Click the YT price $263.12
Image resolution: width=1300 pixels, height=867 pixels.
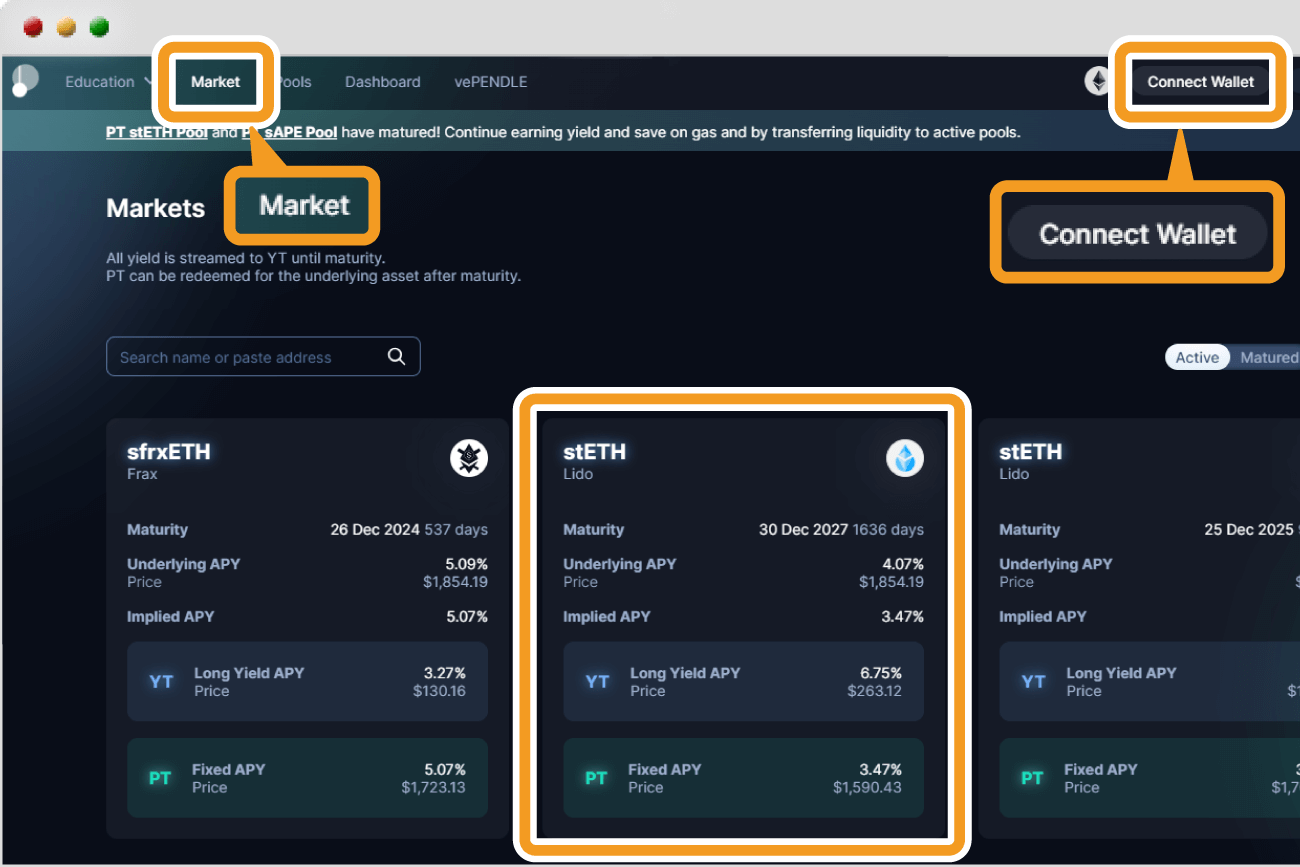tap(875, 691)
